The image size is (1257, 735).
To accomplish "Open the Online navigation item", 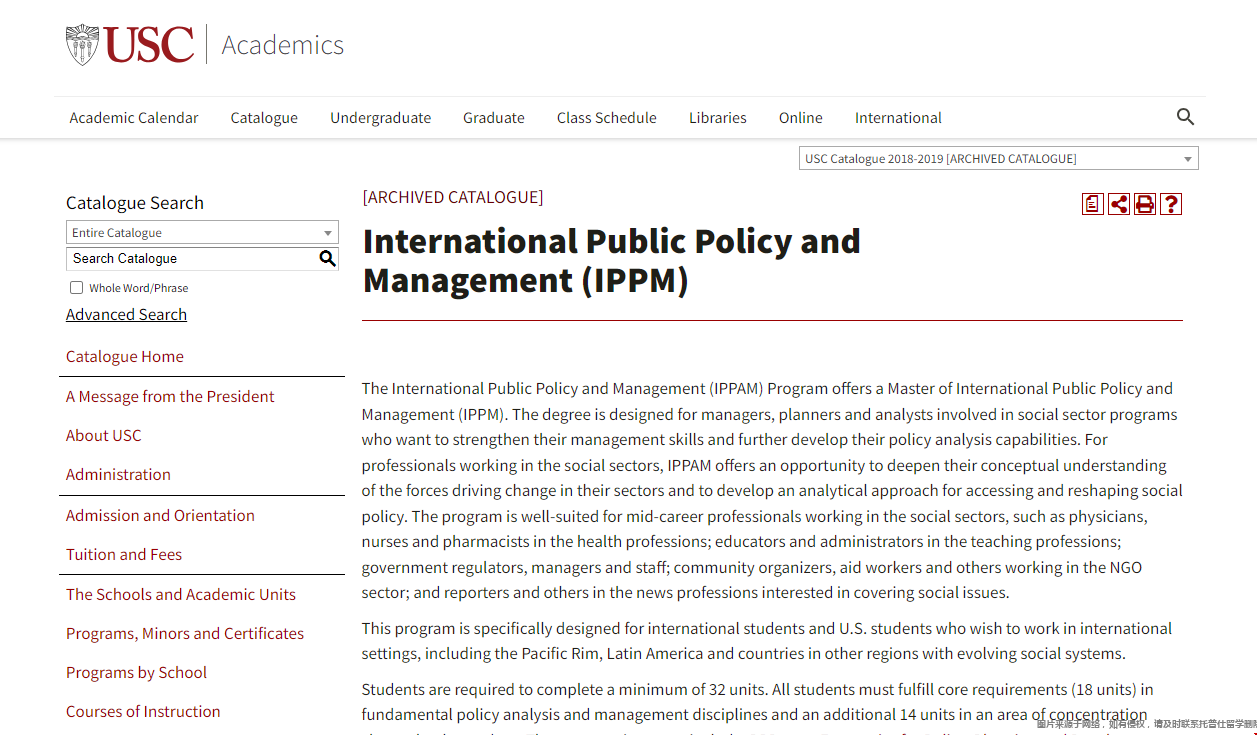I will [801, 118].
